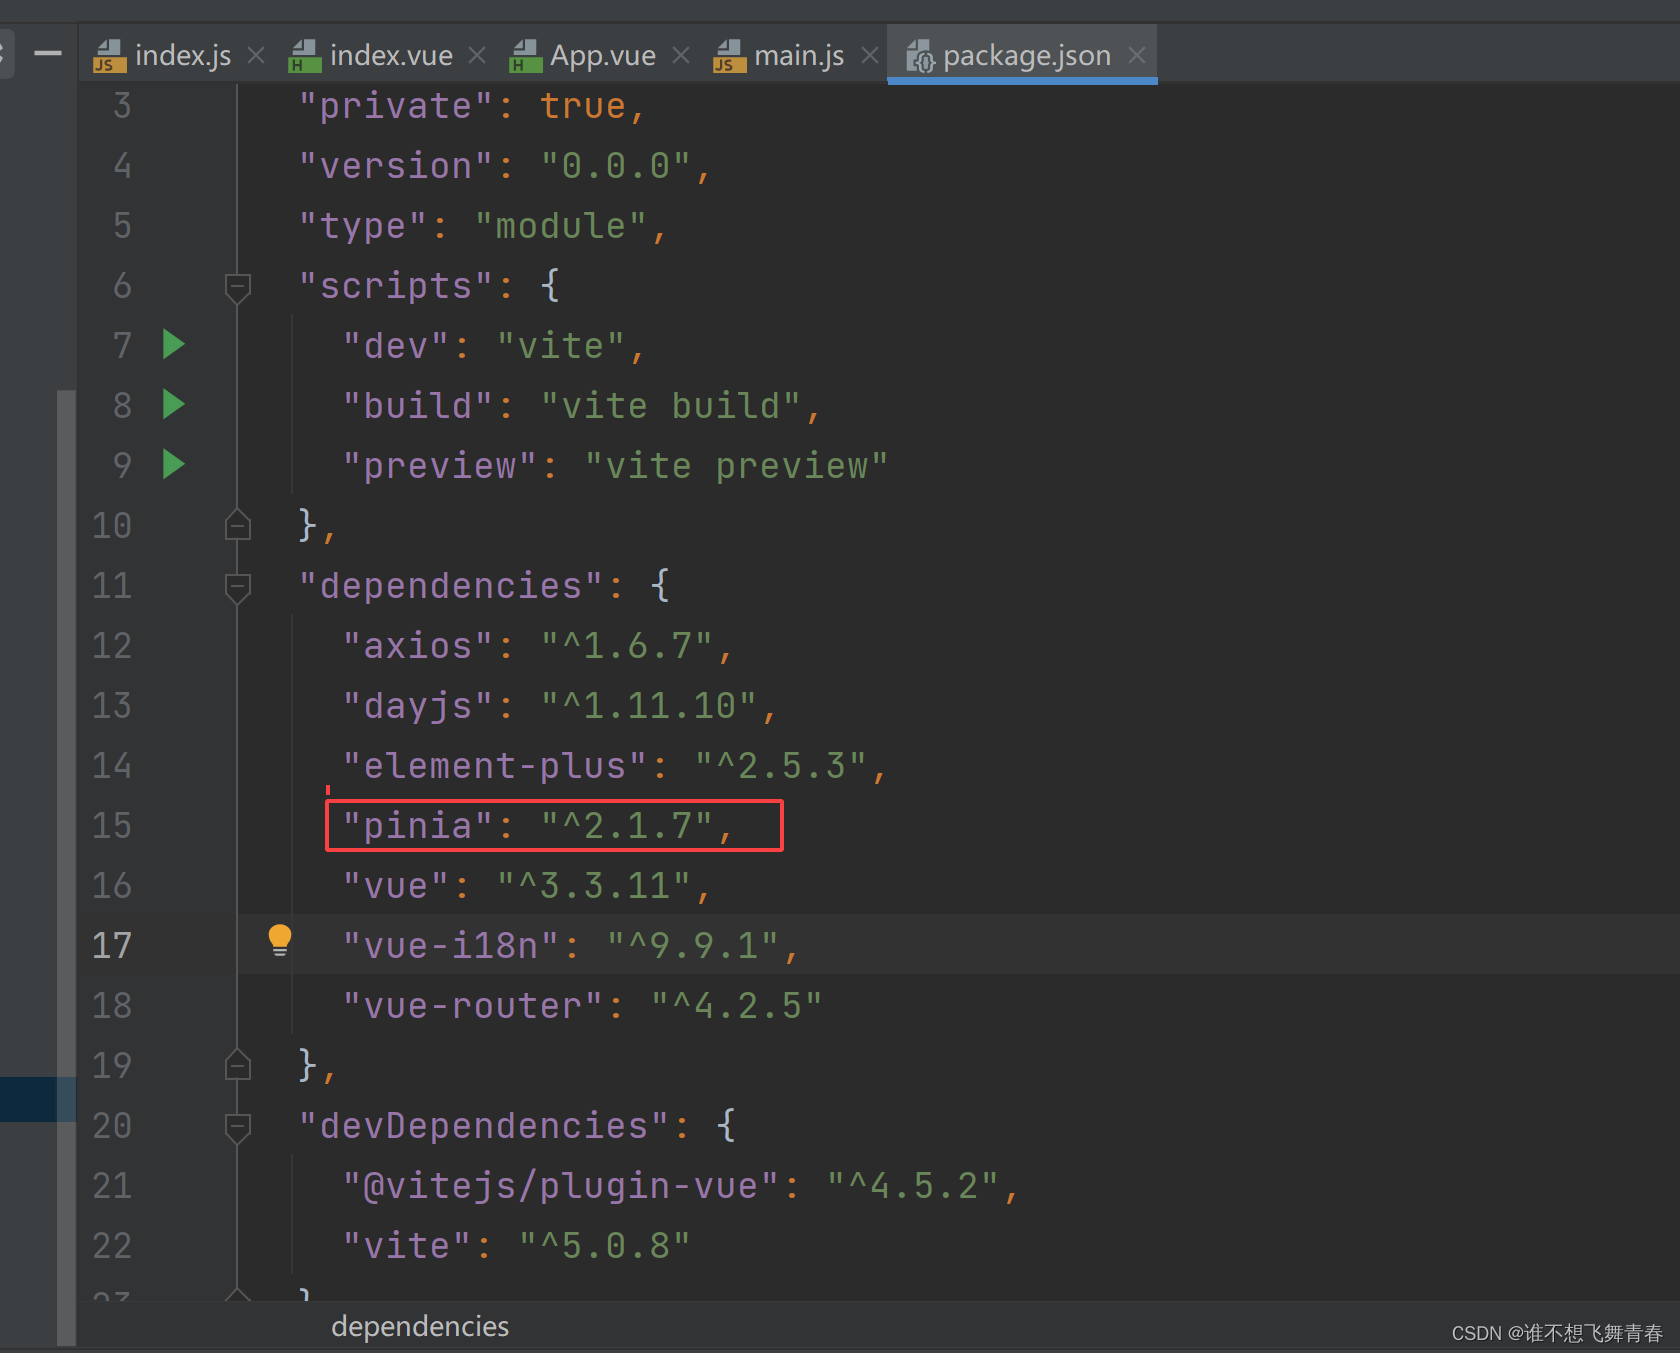
Task: Close the main.js tab
Action: tap(870, 55)
